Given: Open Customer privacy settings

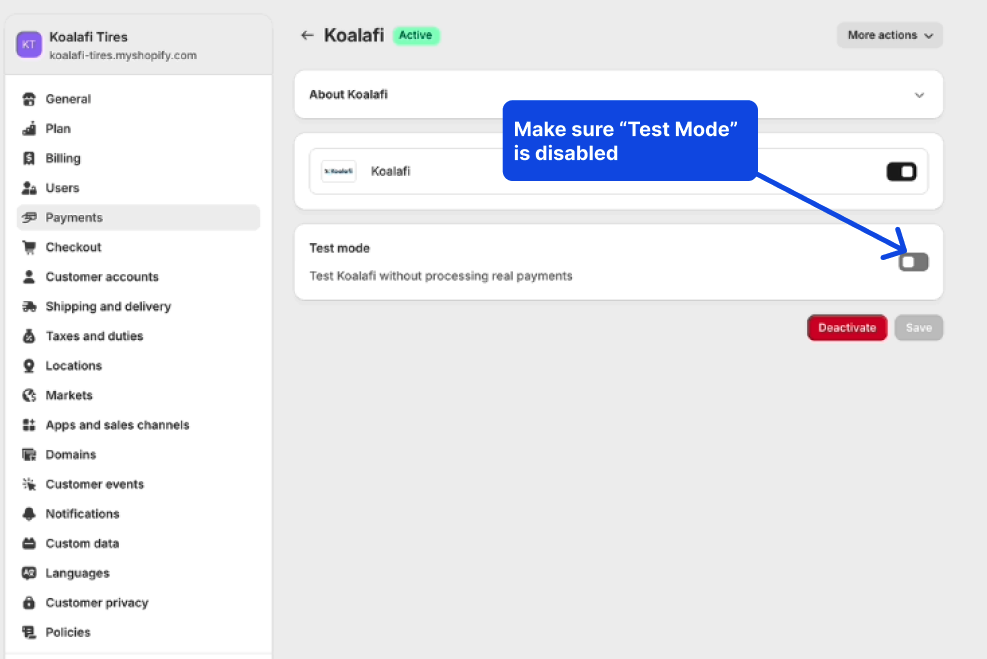Looking at the screenshot, I should tap(138, 602).
